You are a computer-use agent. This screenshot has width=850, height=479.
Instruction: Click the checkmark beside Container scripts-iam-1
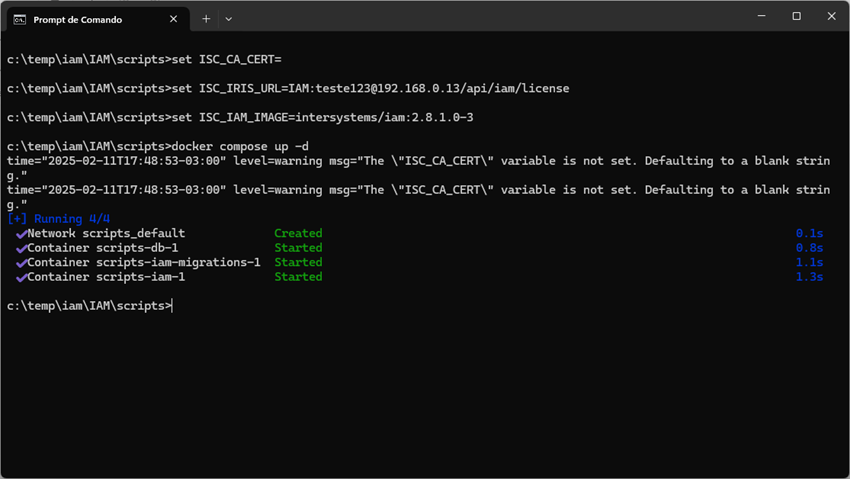[21, 277]
